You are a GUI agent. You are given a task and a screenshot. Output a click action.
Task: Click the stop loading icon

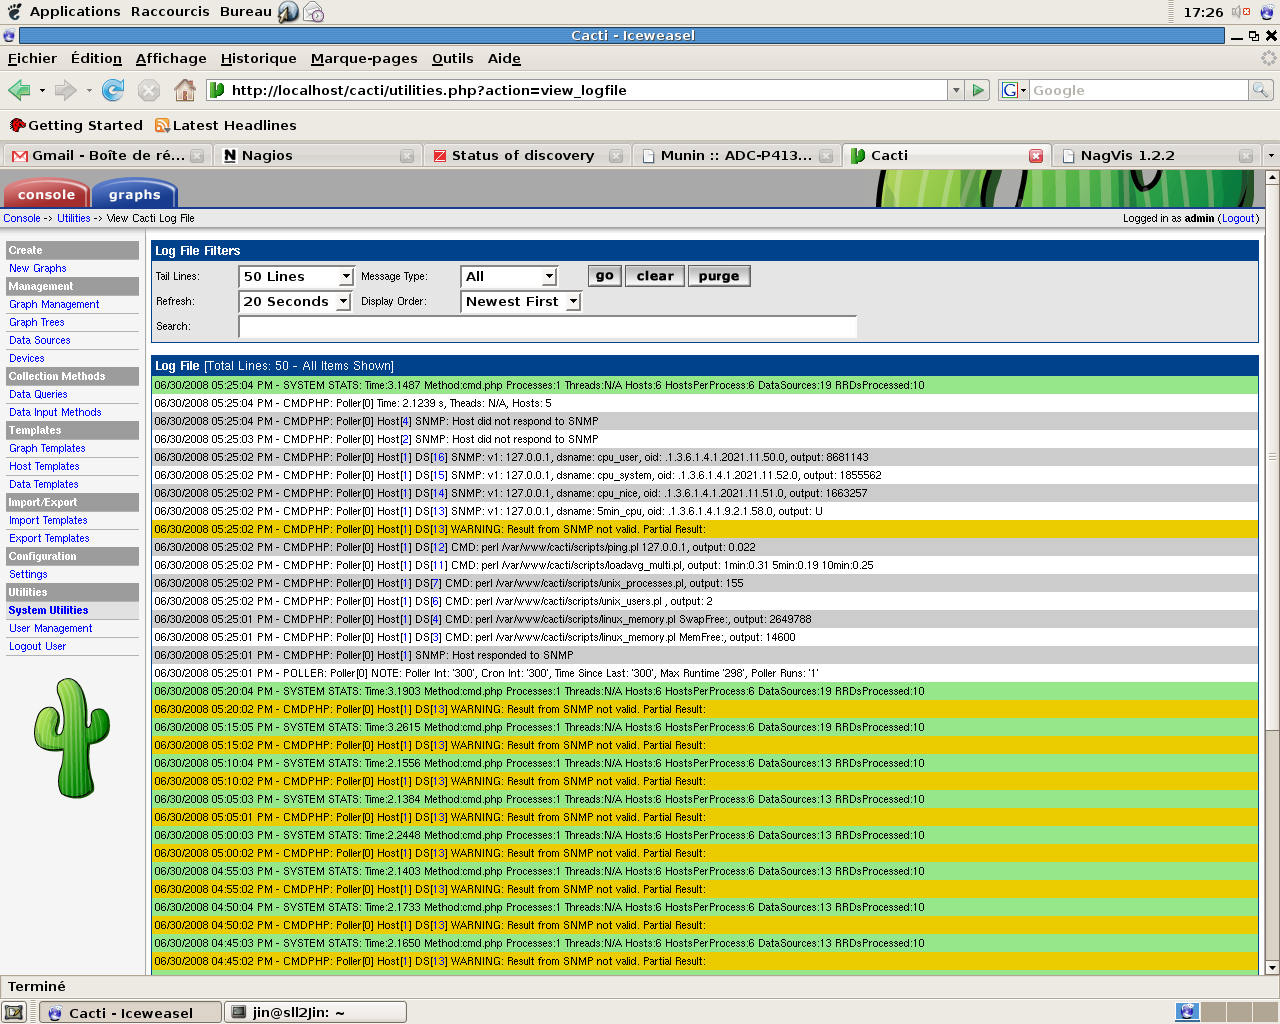149,90
